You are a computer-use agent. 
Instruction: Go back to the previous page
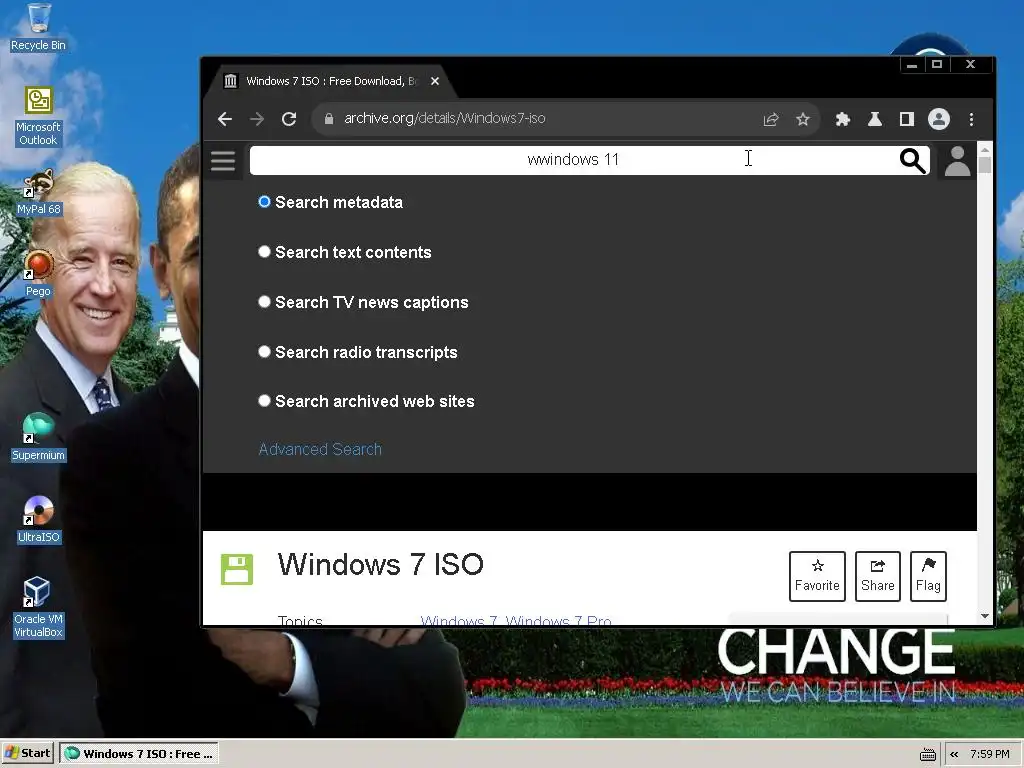point(225,119)
